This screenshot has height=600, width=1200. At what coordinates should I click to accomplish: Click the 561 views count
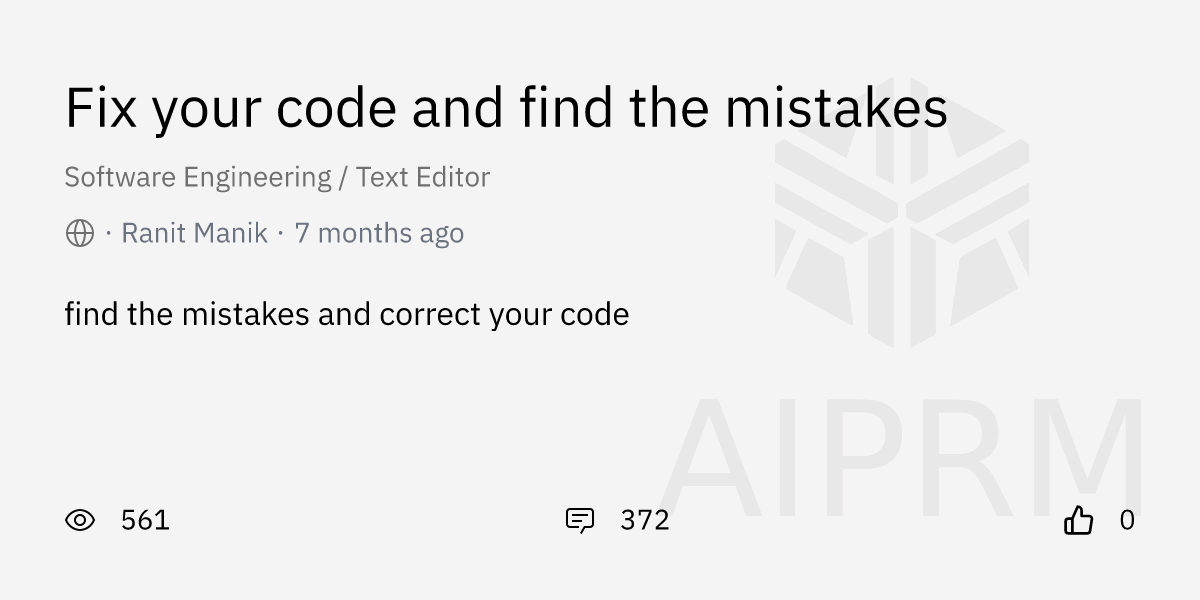coord(145,520)
